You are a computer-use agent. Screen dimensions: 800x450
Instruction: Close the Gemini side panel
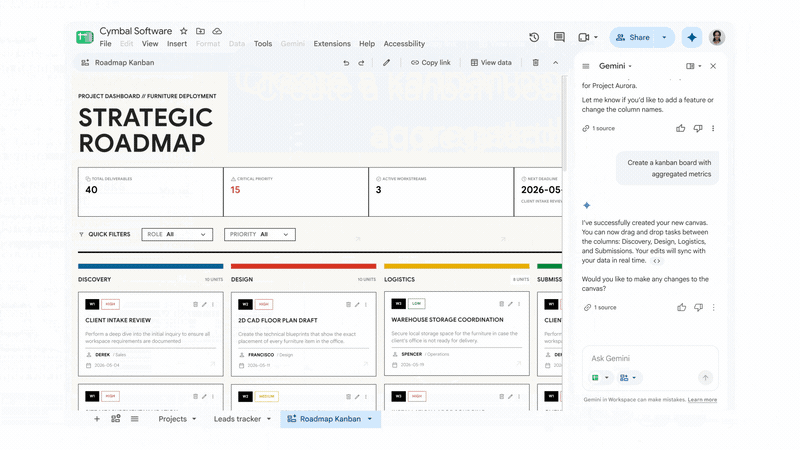click(x=713, y=66)
